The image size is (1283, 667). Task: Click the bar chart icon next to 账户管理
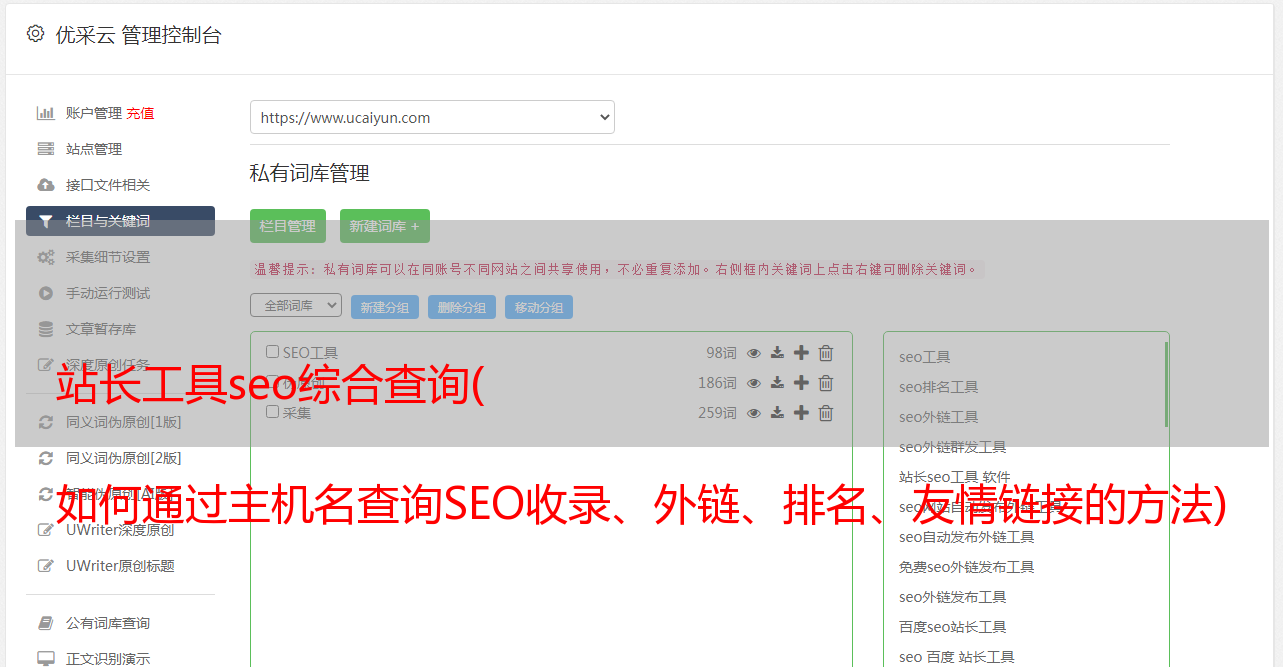click(x=45, y=113)
